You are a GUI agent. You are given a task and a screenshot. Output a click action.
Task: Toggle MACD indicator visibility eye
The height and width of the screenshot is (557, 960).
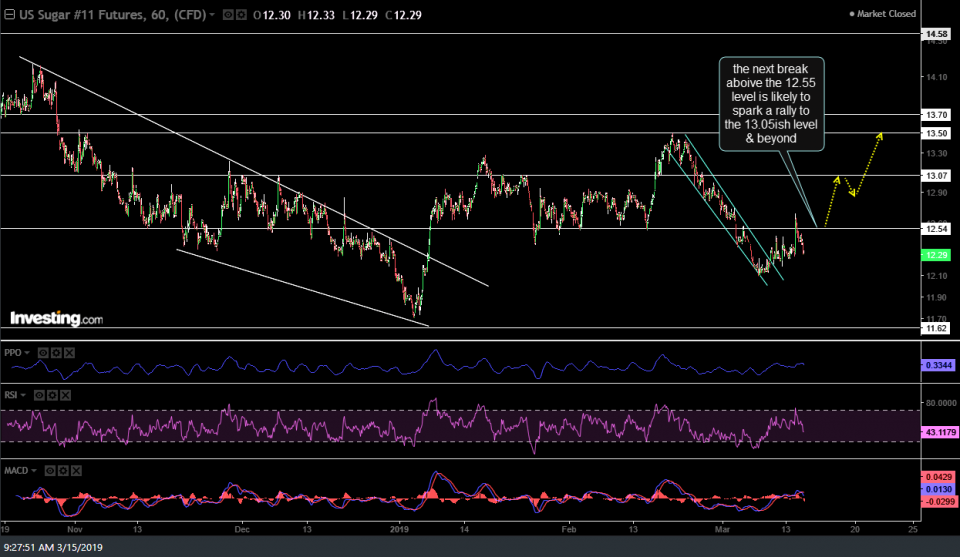[51, 470]
